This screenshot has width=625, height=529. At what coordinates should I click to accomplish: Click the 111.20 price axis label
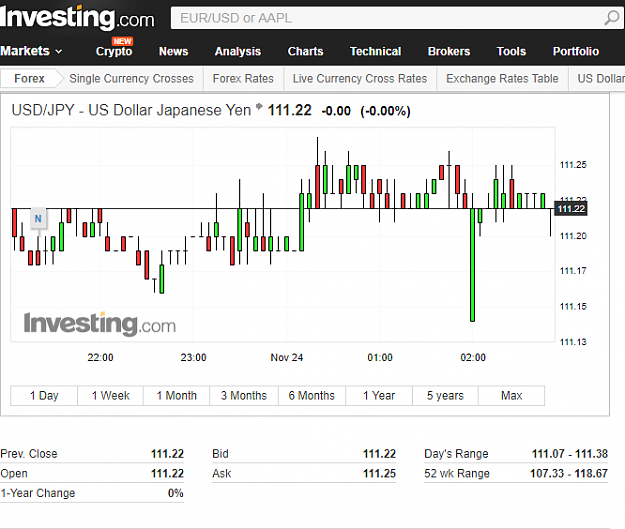573,236
